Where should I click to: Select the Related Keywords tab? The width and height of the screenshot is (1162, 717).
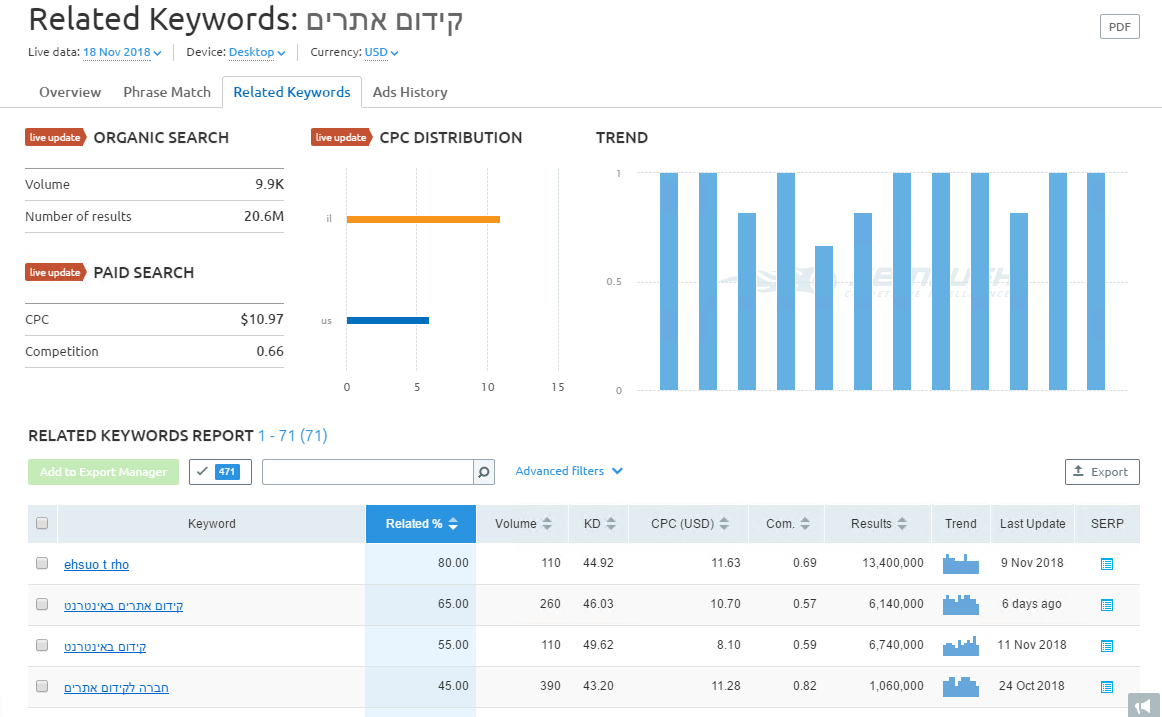pyautogui.click(x=292, y=93)
